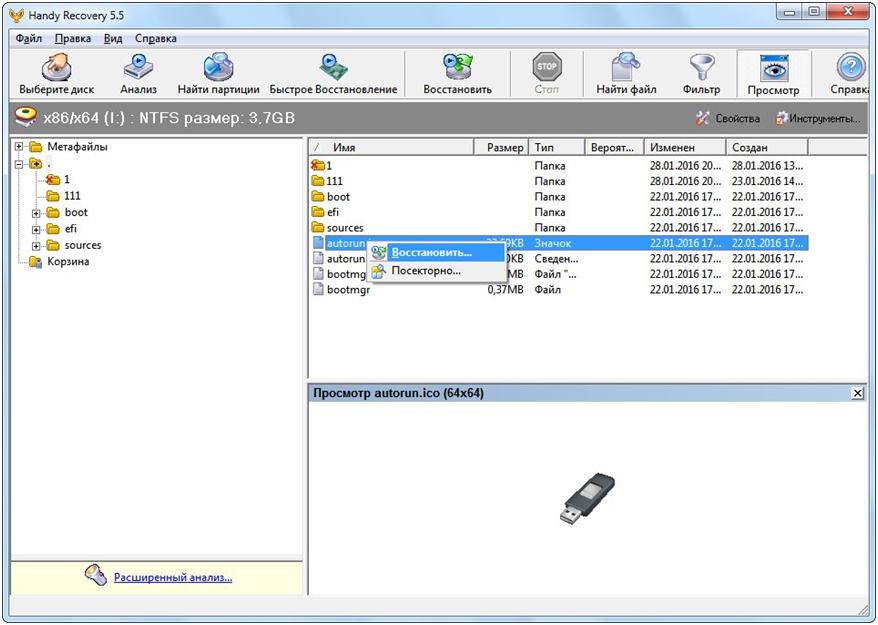This screenshot has height=625, width=878.
Task: Toggle the Просмотр preview pane button
Action: pos(773,74)
